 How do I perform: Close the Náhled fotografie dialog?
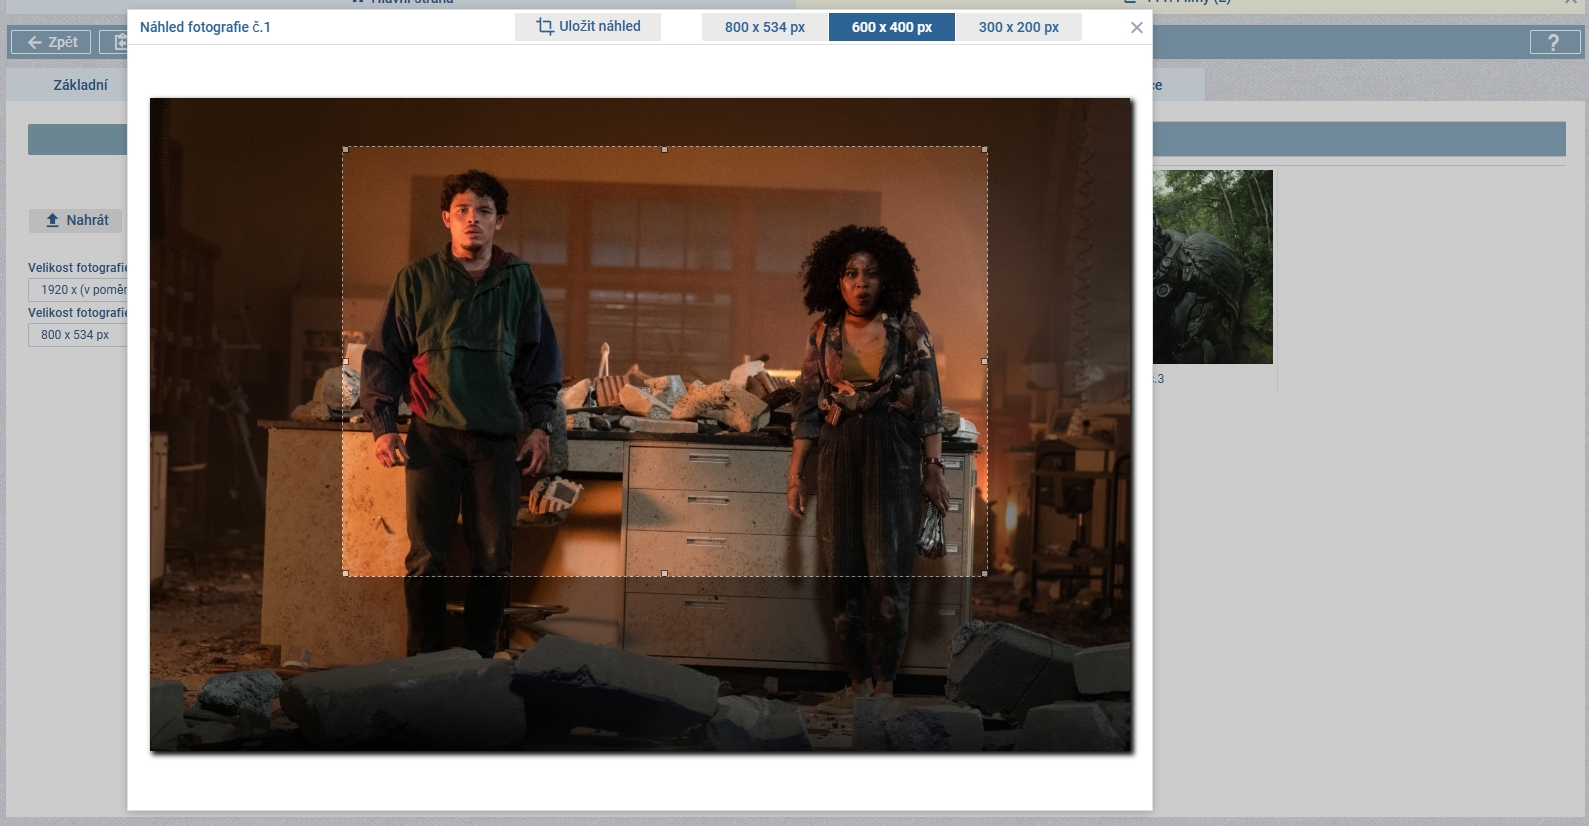tap(1136, 28)
